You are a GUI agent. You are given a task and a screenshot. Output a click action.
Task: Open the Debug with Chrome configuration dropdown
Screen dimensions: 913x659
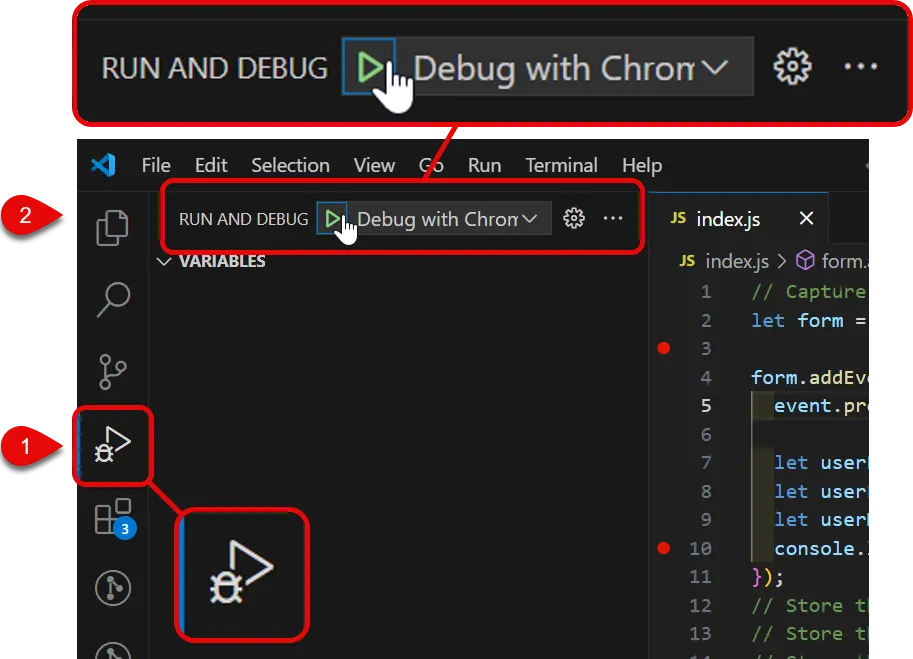click(530, 218)
